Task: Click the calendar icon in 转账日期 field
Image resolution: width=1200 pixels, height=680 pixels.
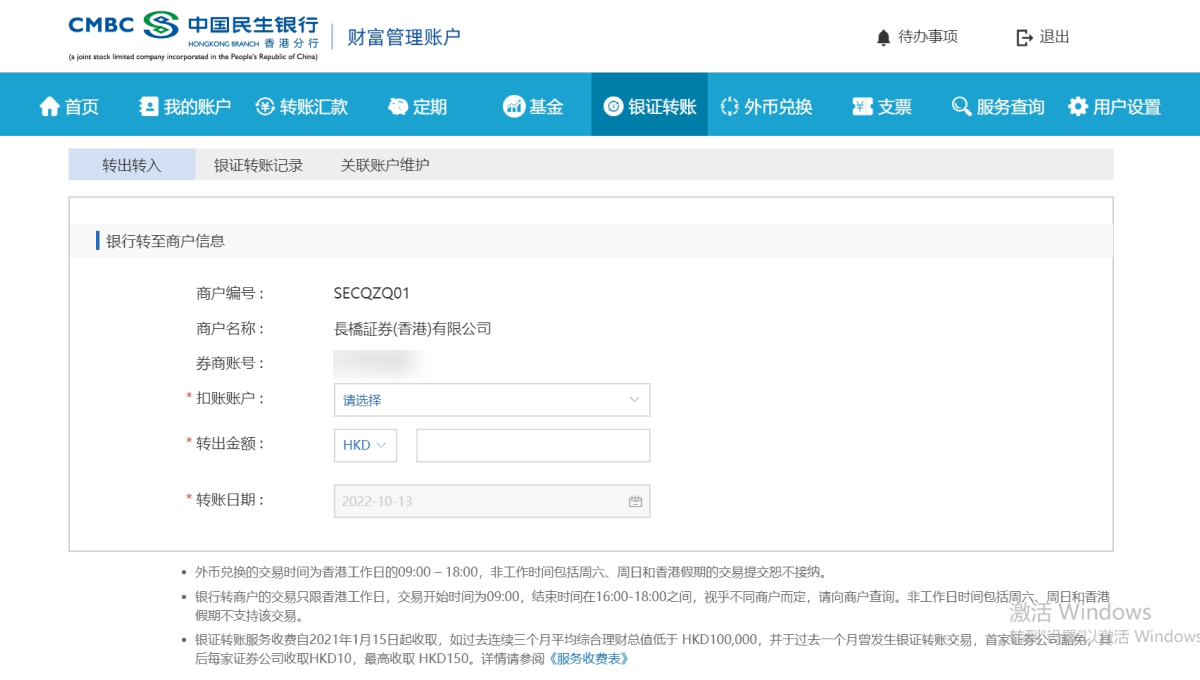Action: click(635, 501)
